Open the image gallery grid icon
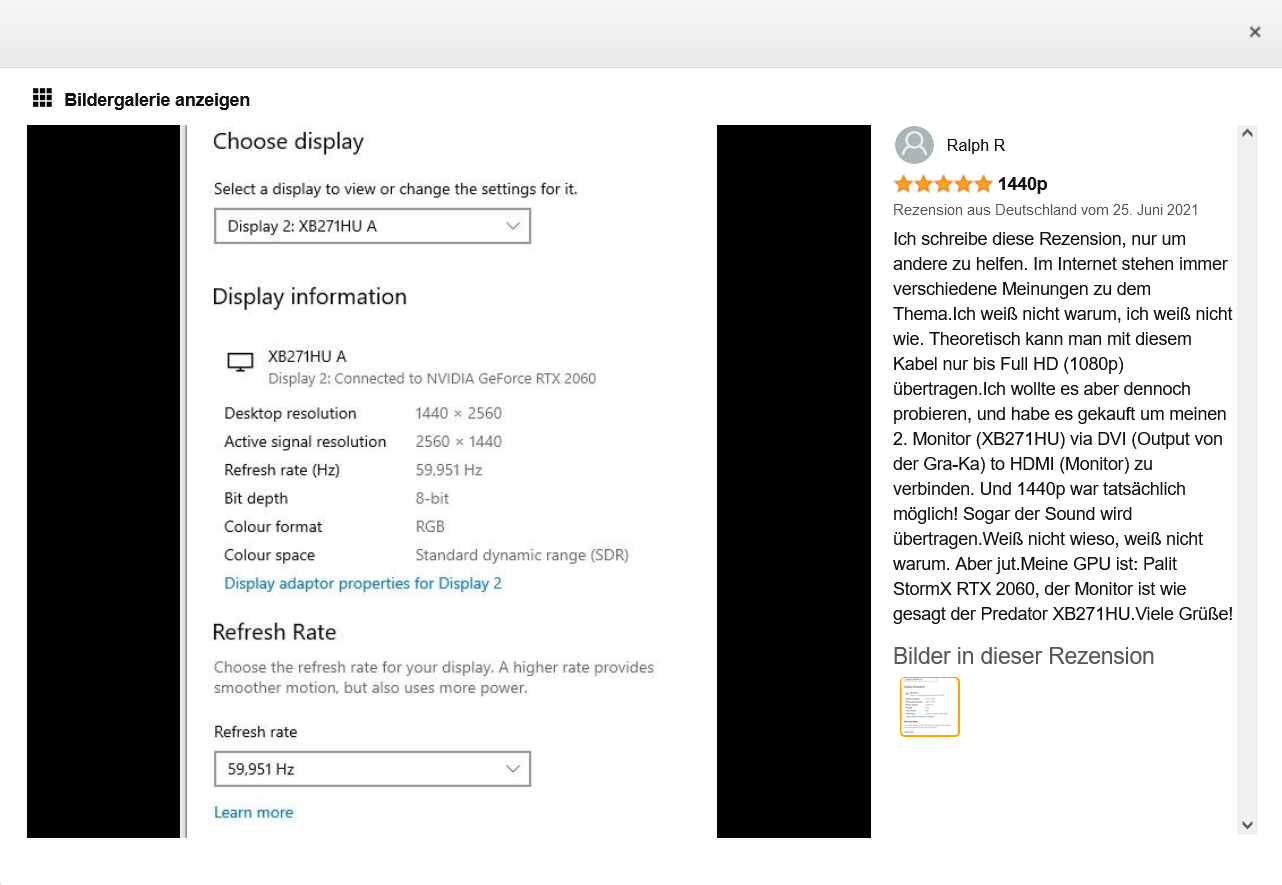1282x885 pixels. (x=42, y=97)
